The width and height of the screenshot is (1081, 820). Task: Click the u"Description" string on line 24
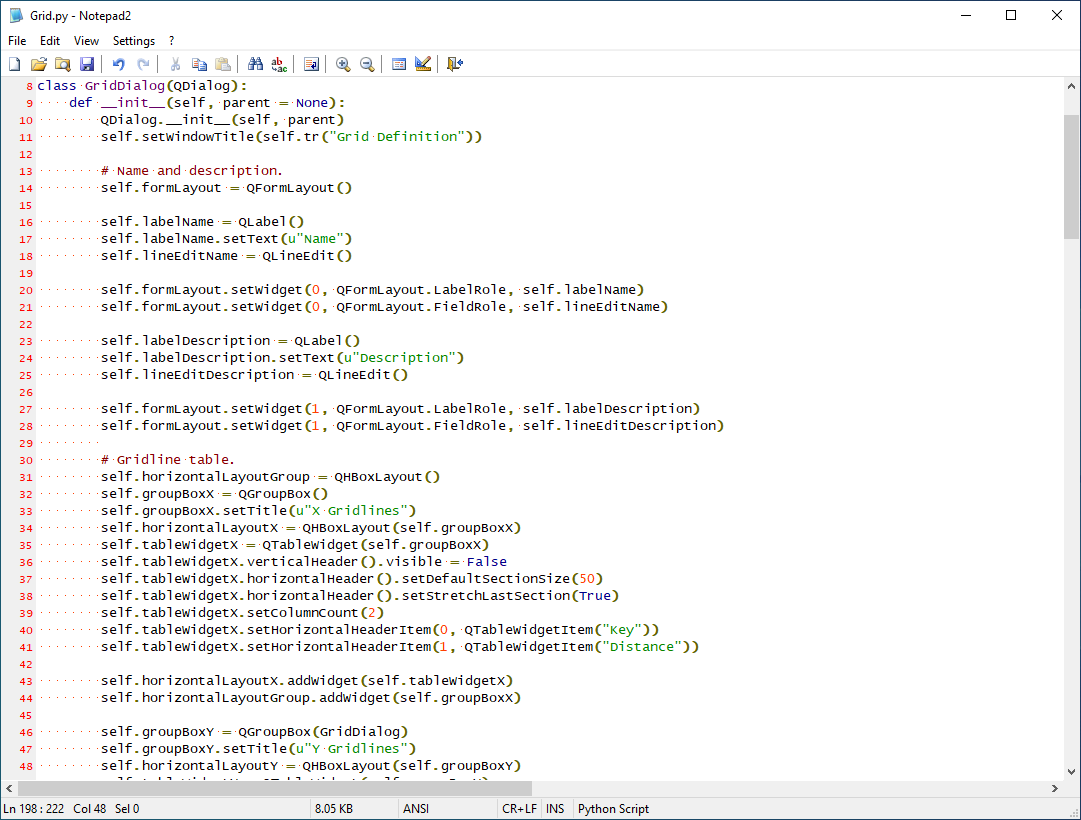click(x=400, y=357)
